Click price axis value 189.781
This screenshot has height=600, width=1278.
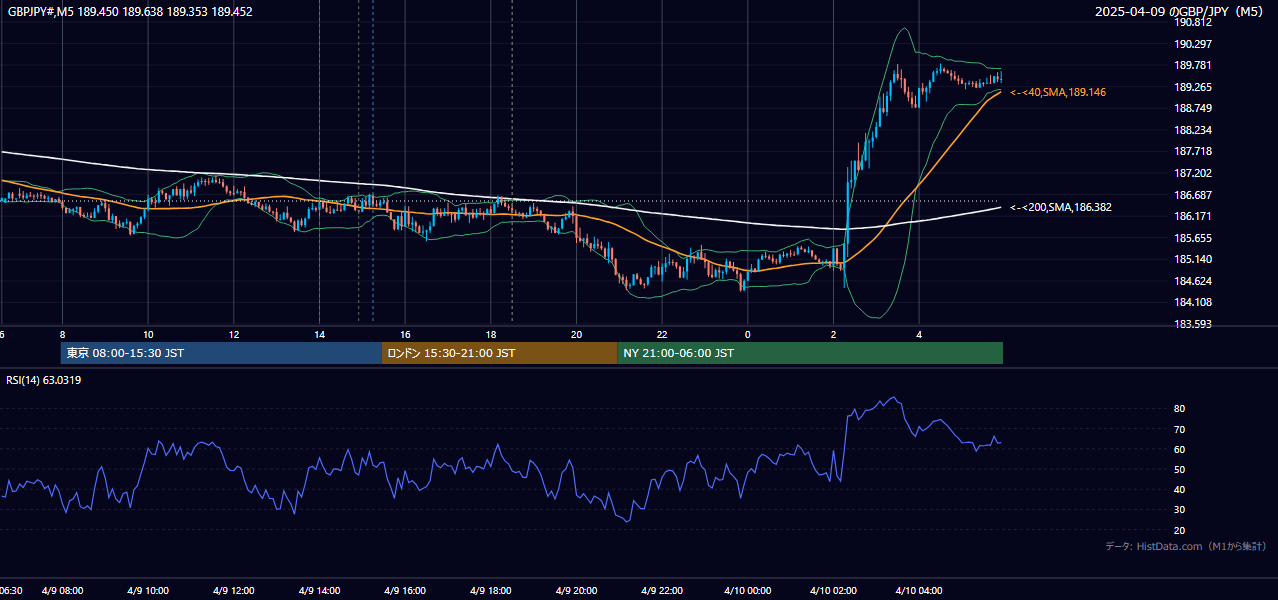1193,65
